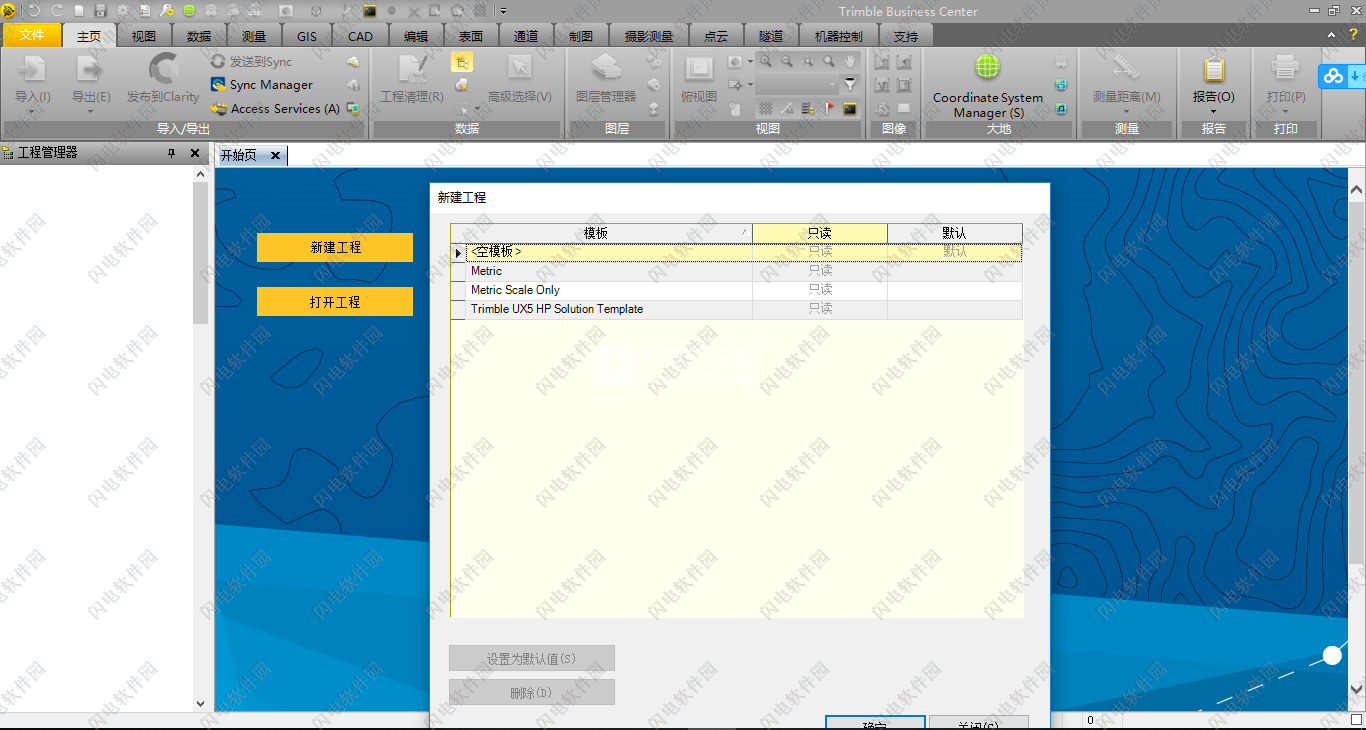Screen dimensions: 1366x730
Task: Switch to the 测量 ribbon tab
Action: click(254, 36)
